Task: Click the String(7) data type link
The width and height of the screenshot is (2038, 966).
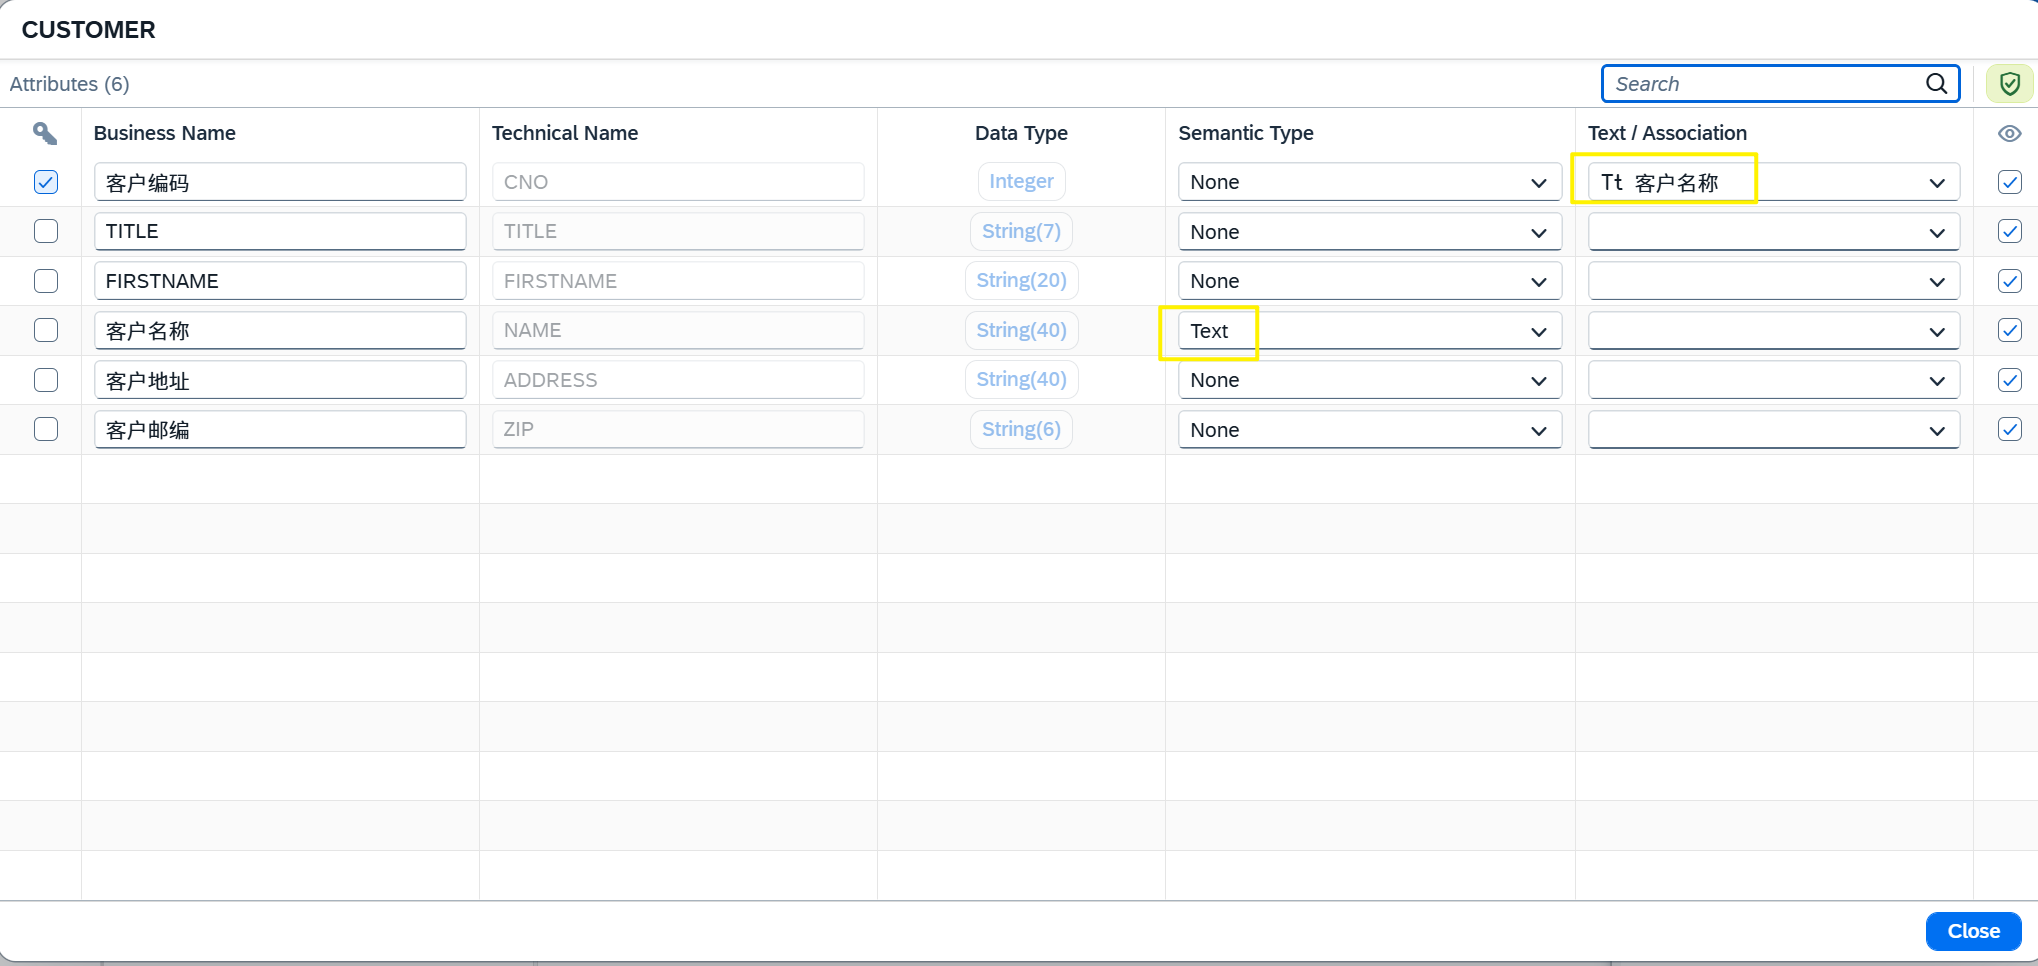Action: click(1021, 231)
